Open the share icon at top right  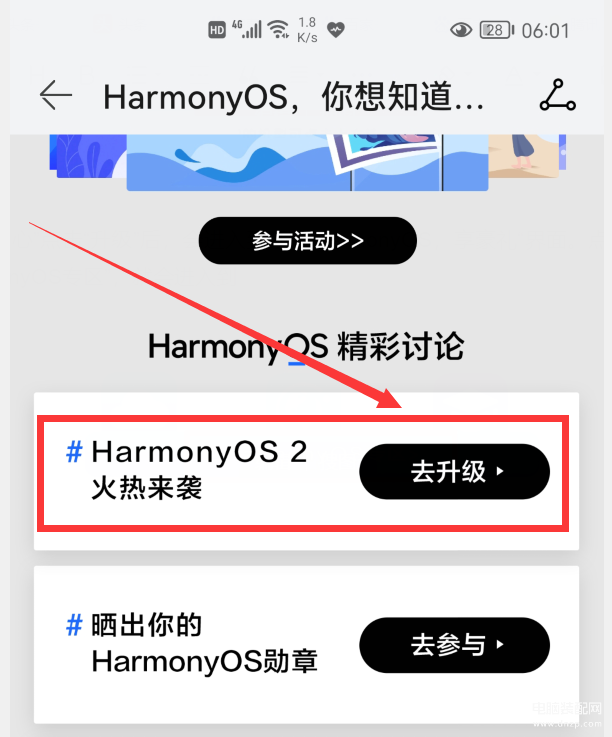557,95
